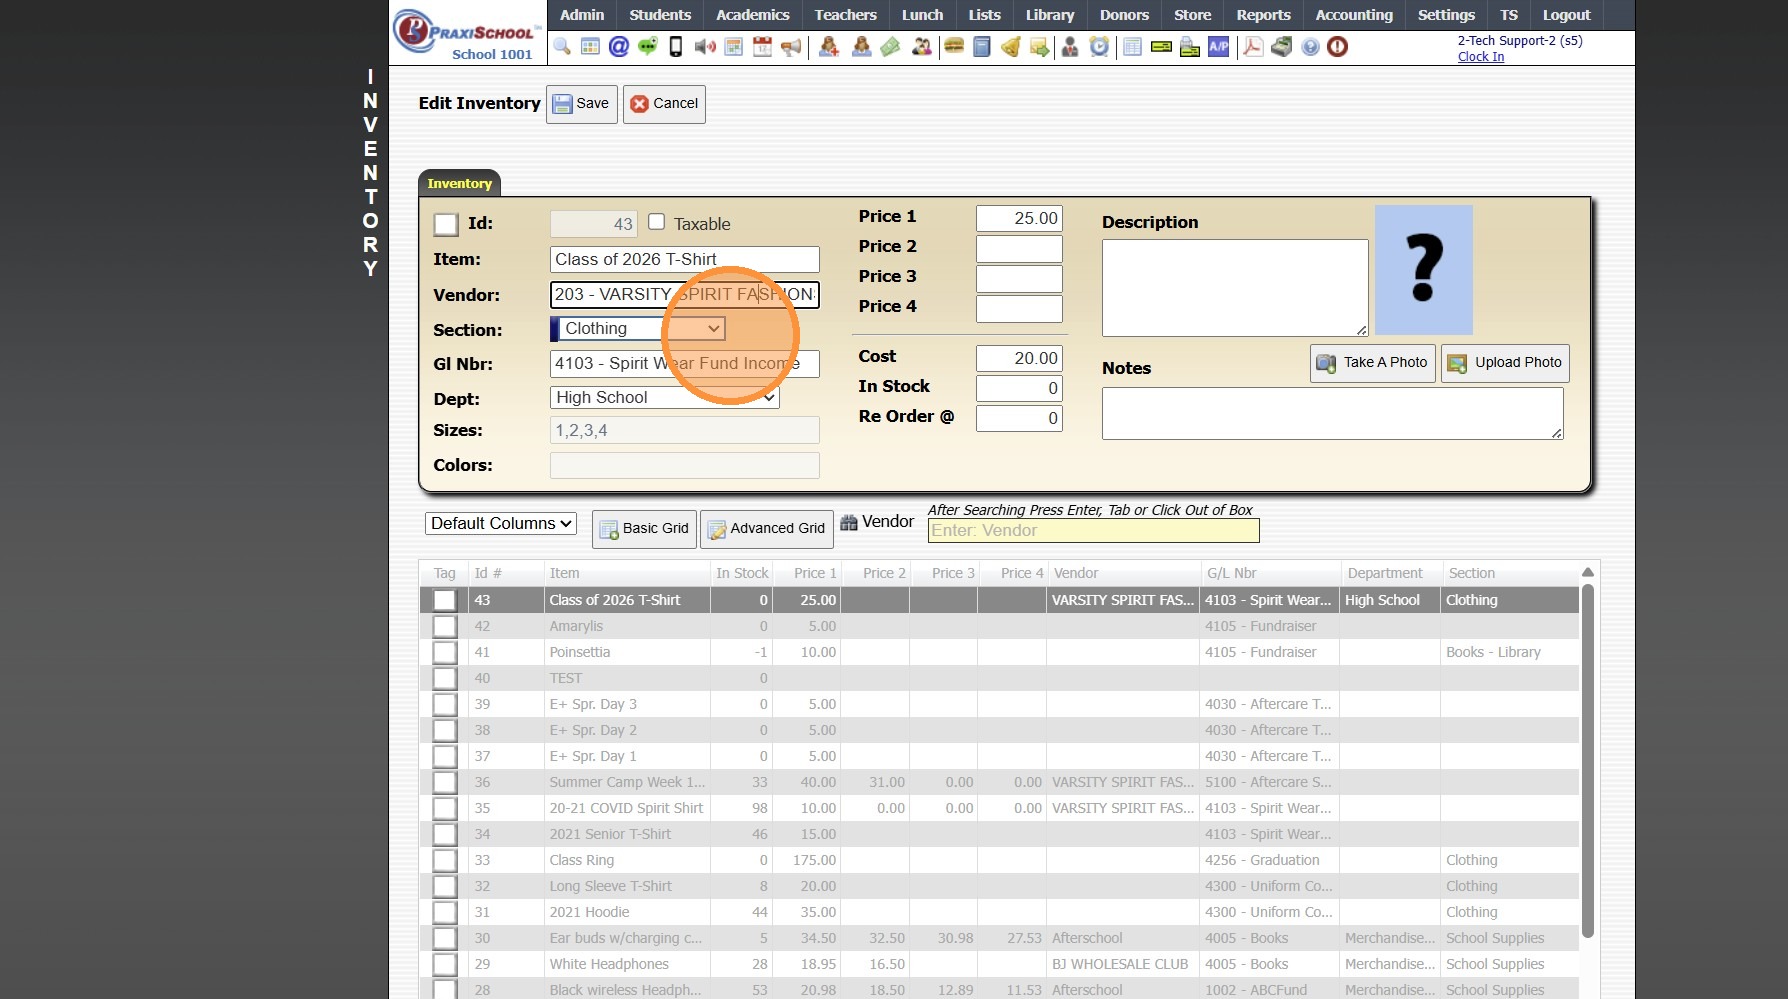Click the mobile phone icon in toolbar
1788x999 pixels.
point(676,47)
